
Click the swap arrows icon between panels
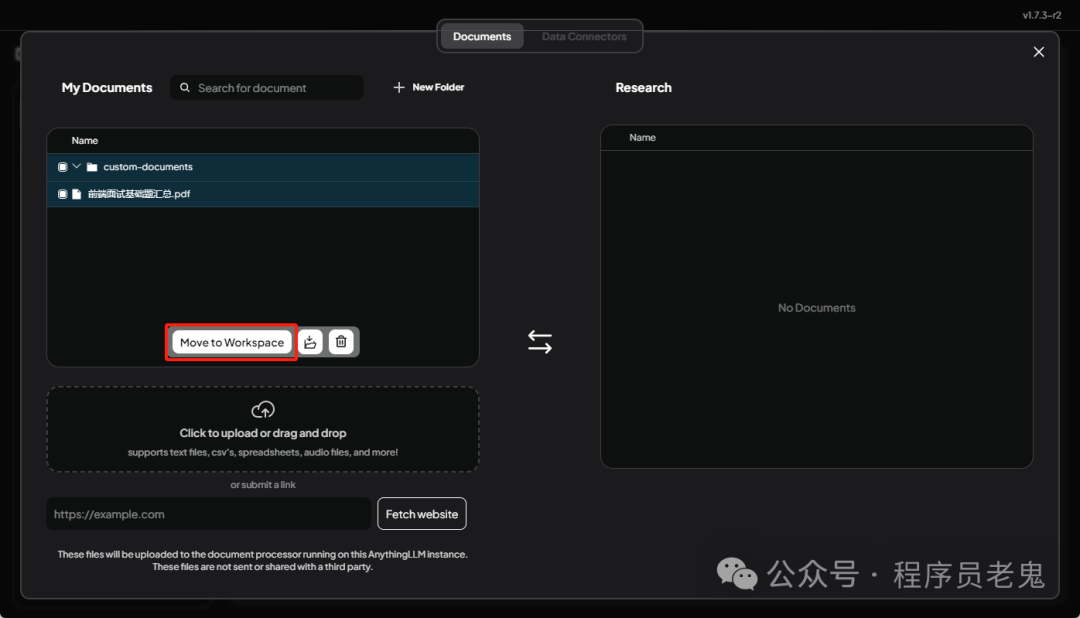pos(540,342)
